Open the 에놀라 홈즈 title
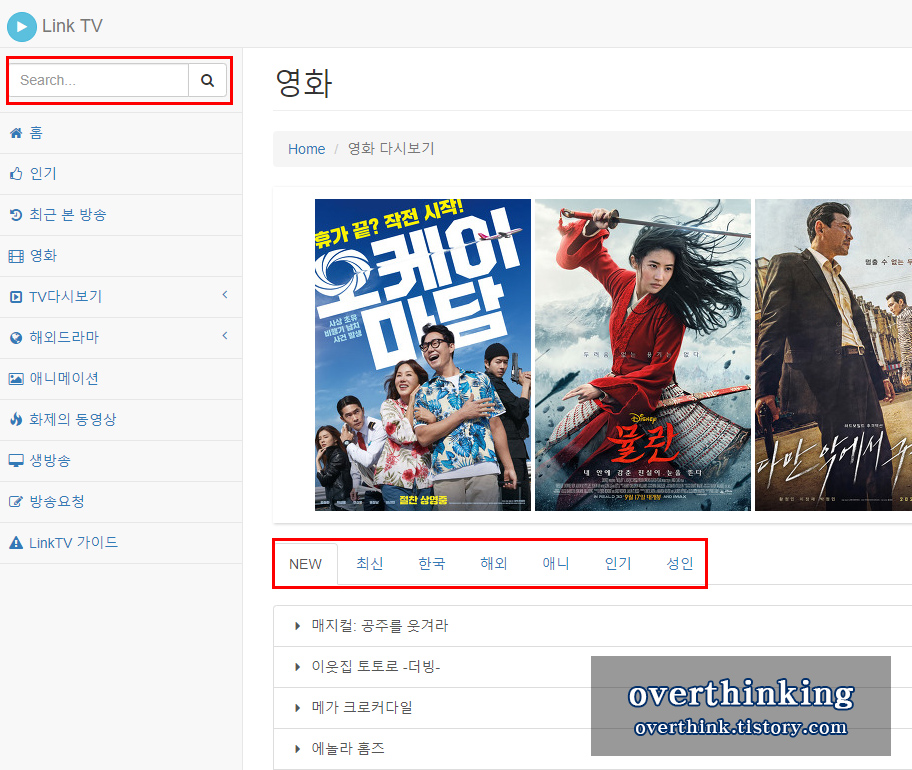 click(348, 748)
